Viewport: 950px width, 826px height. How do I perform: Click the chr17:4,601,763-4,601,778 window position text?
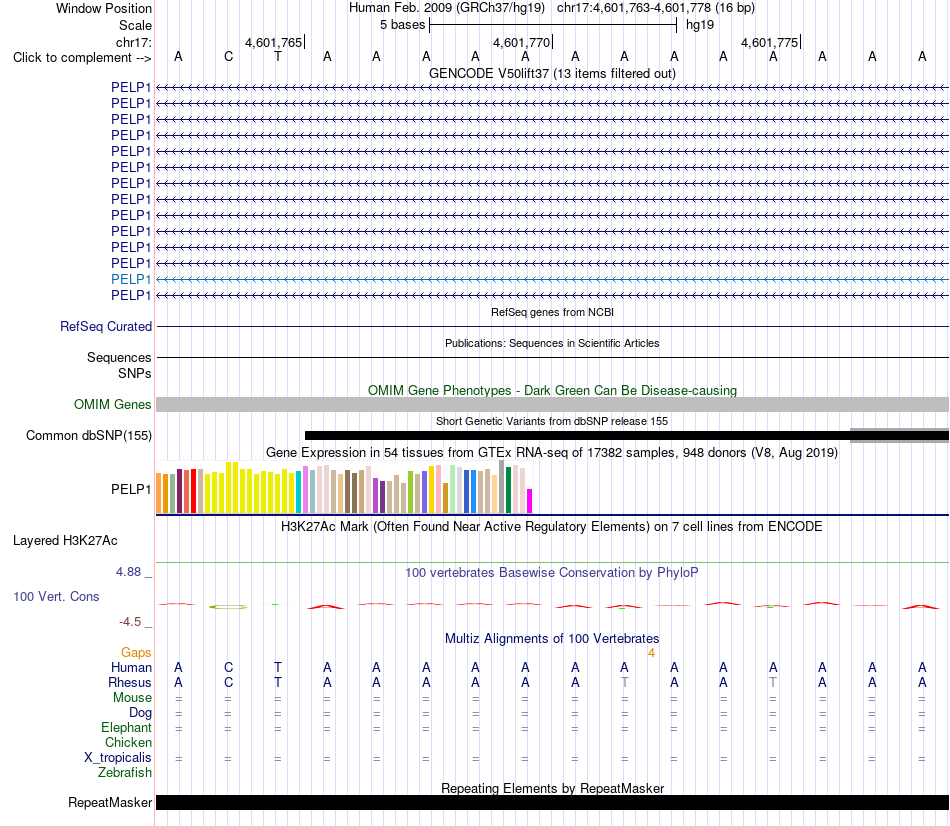(656, 8)
